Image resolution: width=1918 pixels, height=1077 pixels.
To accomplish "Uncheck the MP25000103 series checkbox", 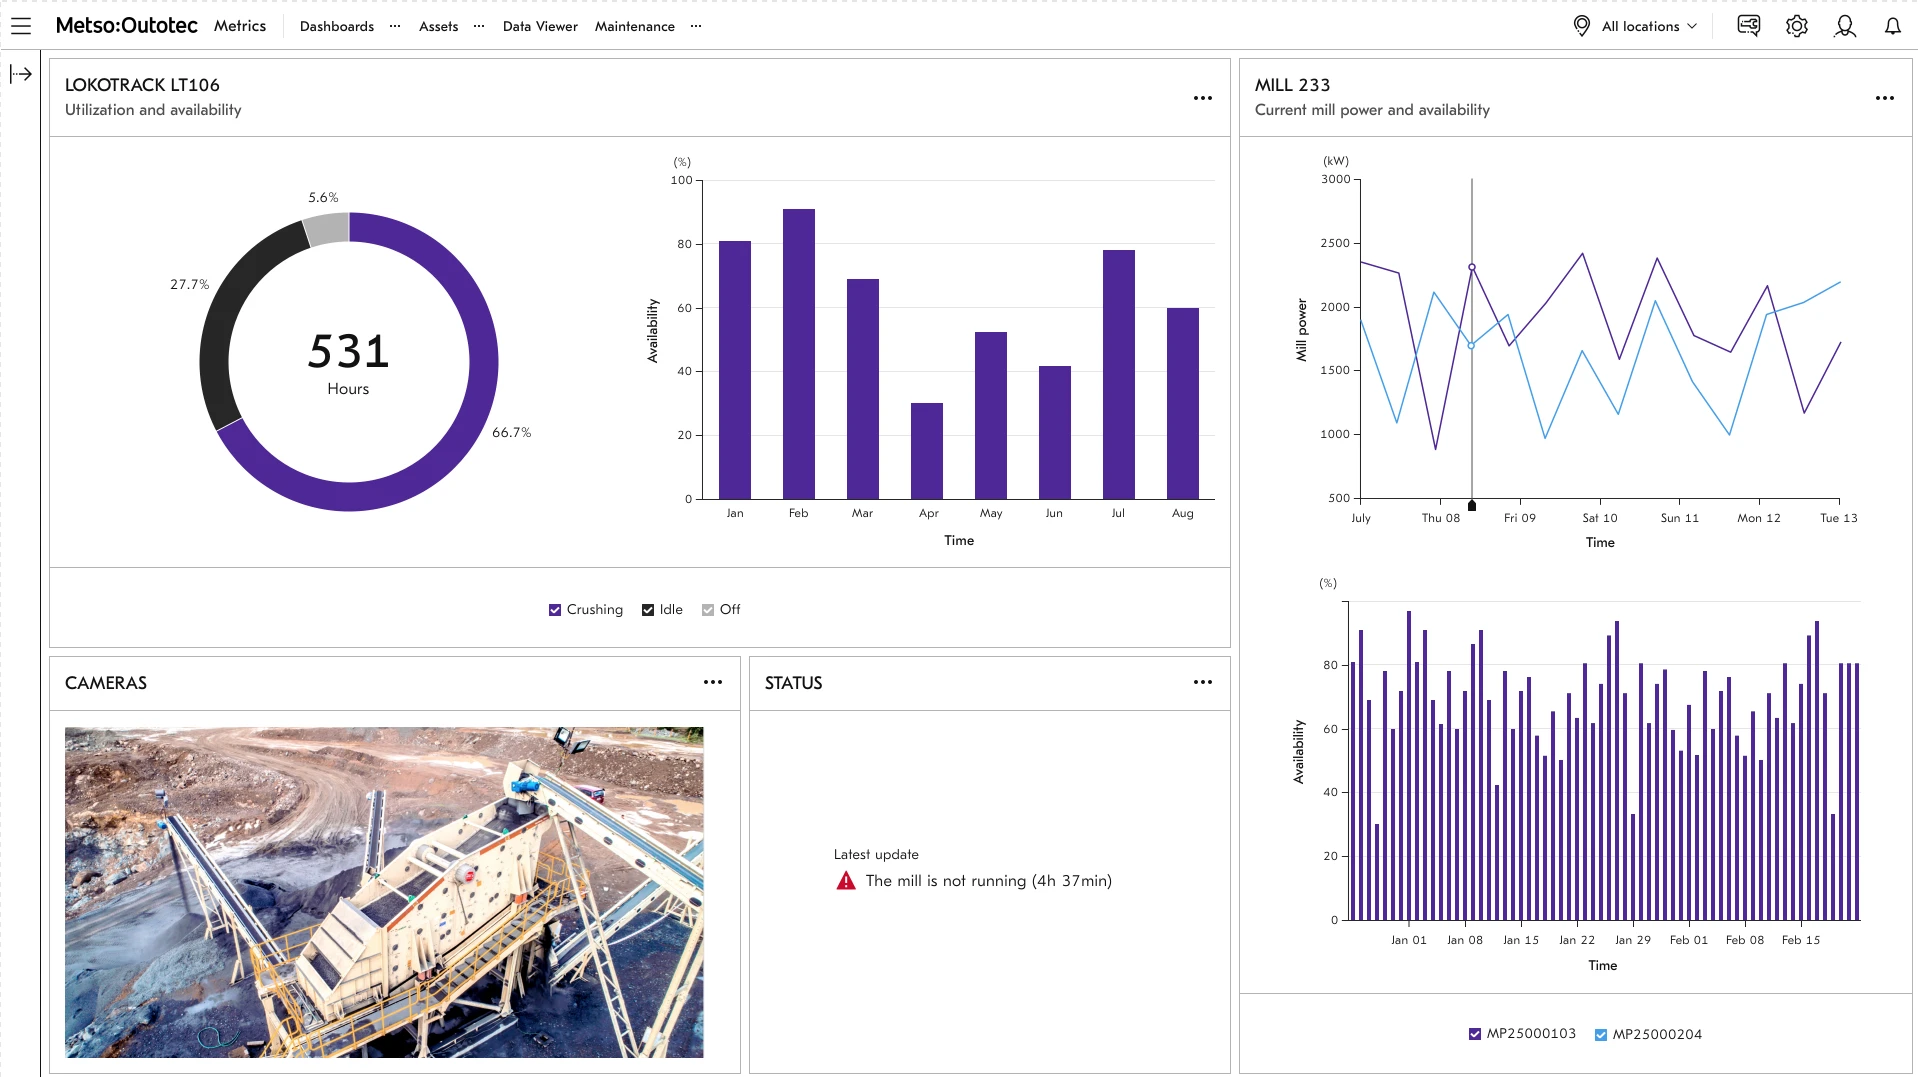I will (x=1473, y=1034).
